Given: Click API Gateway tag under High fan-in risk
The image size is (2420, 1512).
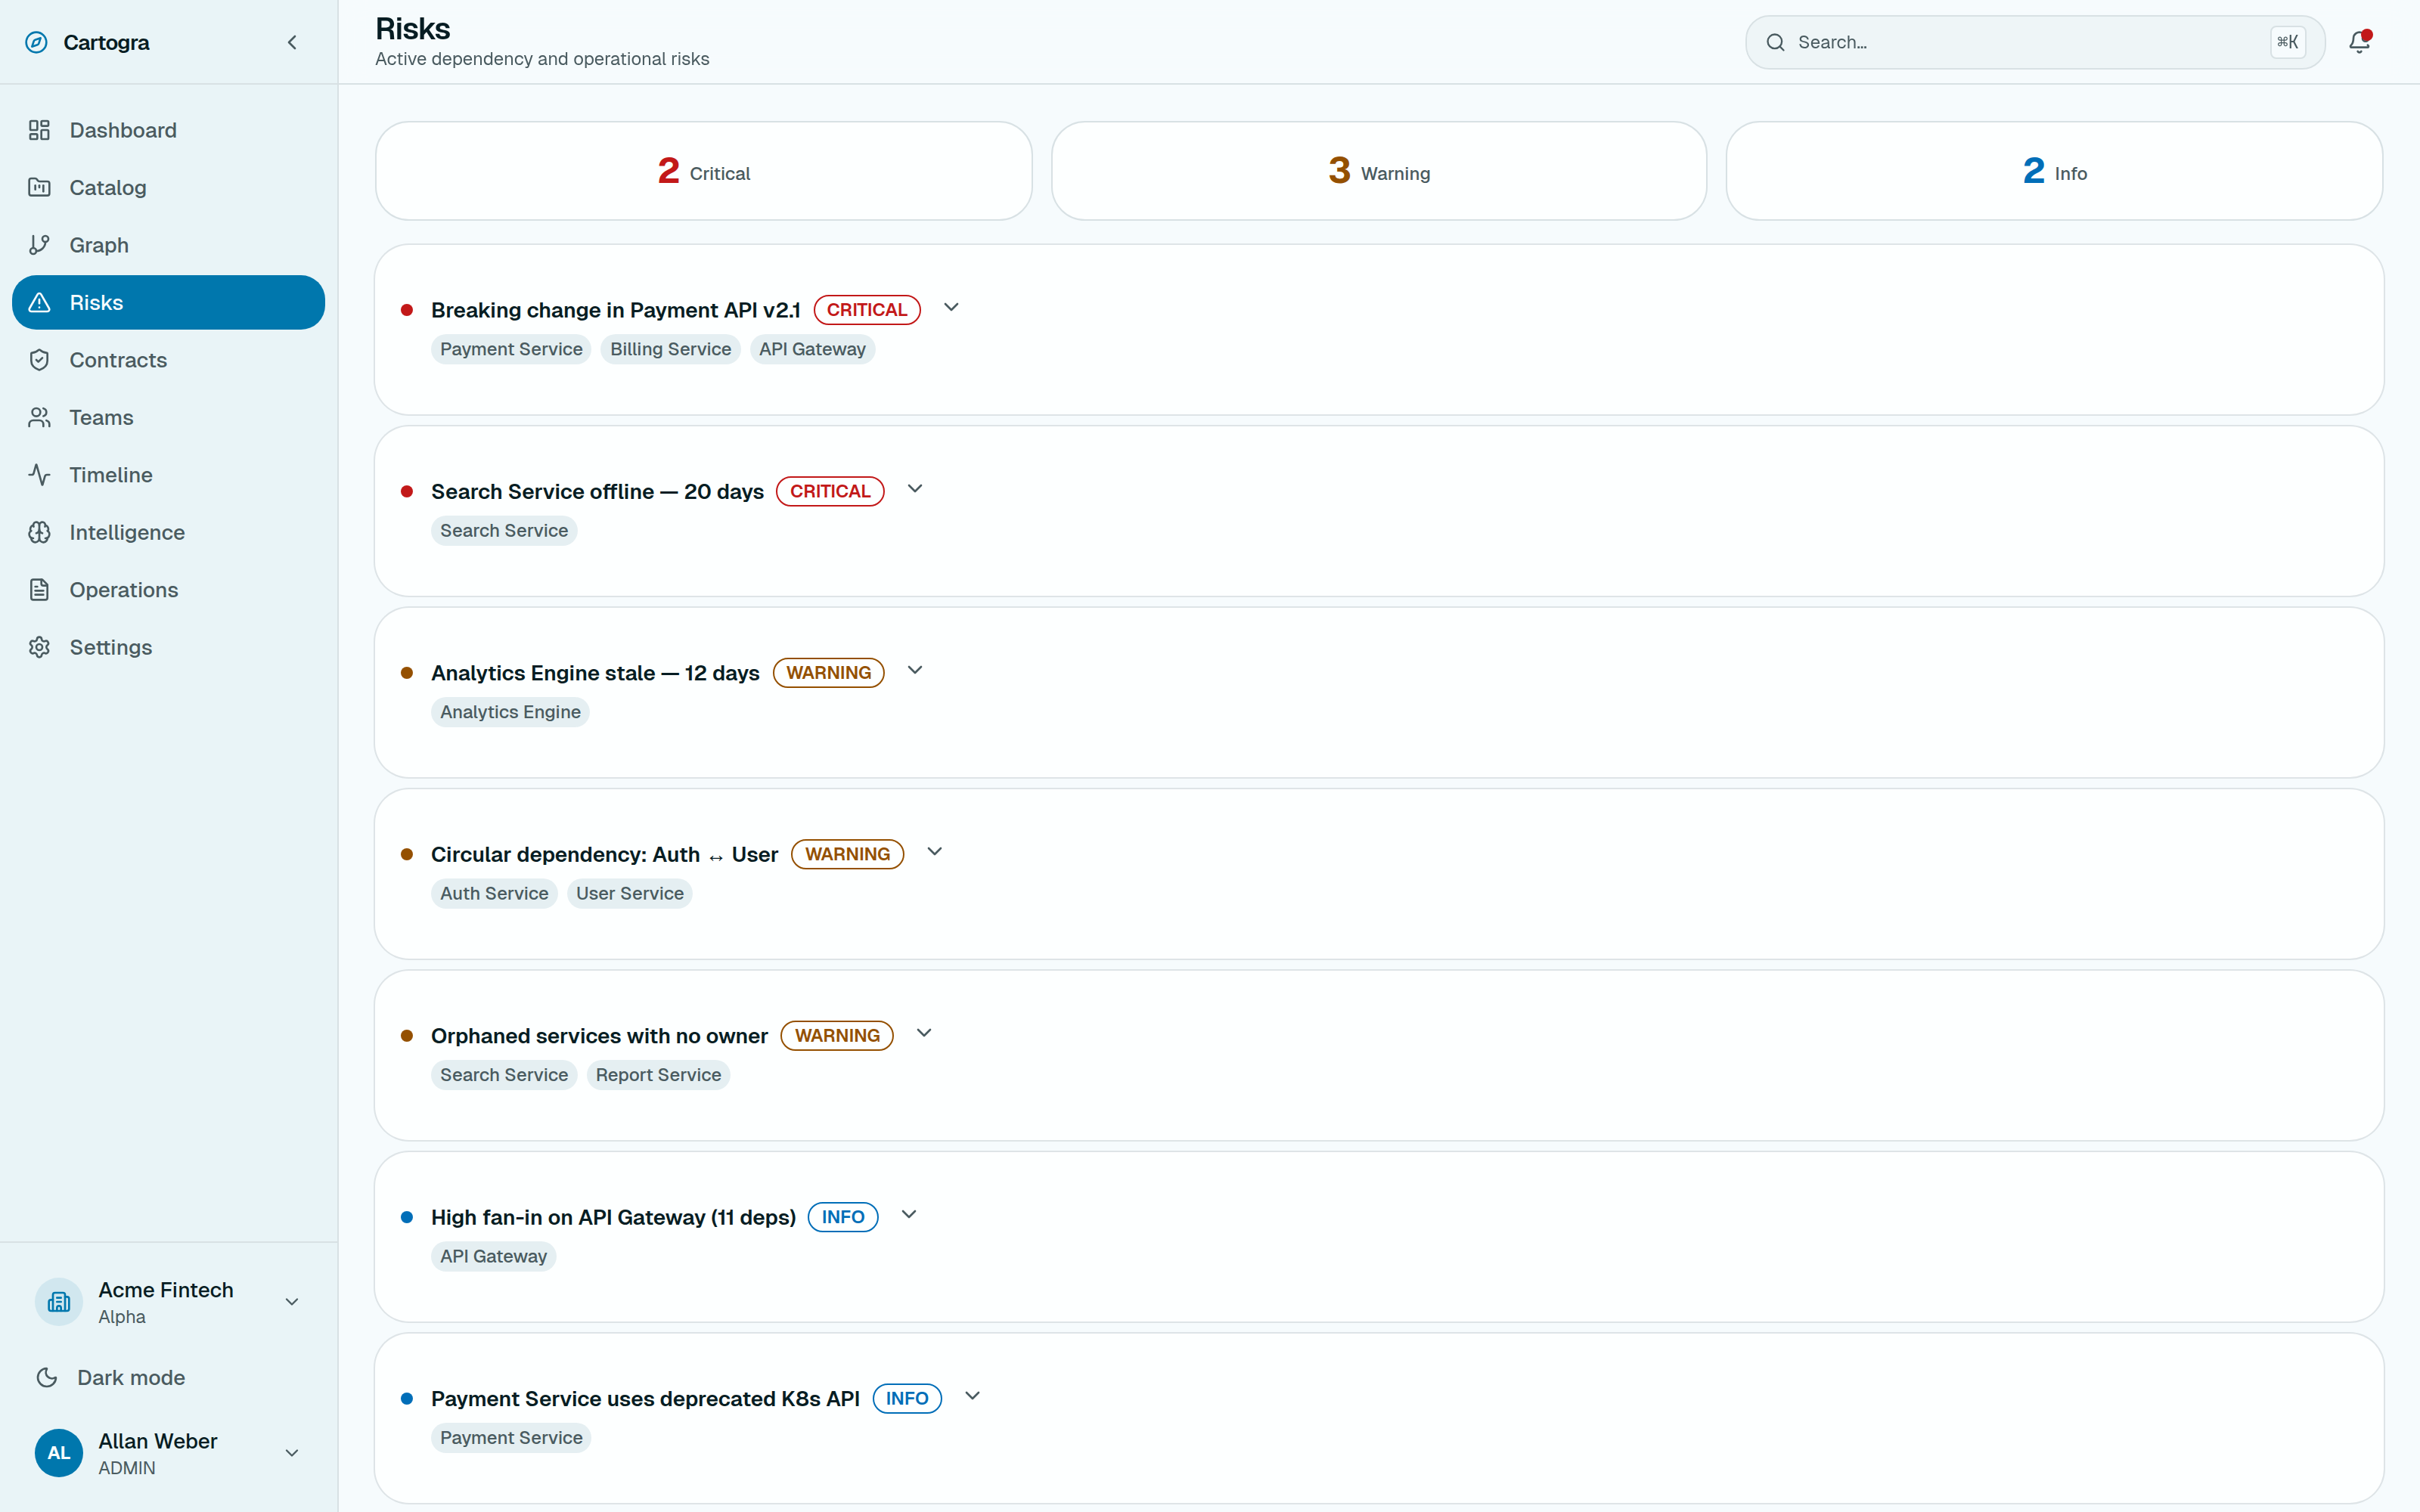Looking at the screenshot, I should (x=493, y=1256).
